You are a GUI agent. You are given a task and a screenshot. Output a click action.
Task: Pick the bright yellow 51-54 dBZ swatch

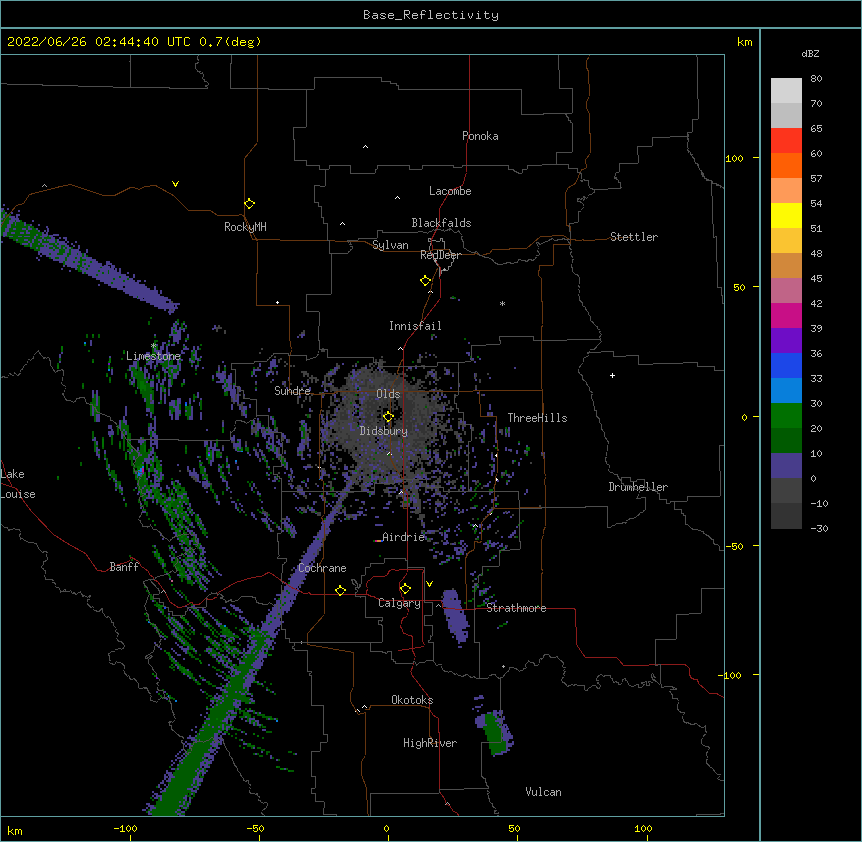[x=786, y=215]
